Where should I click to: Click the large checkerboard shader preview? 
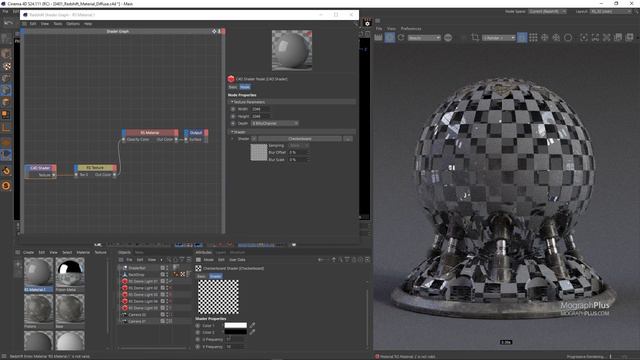pyautogui.click(x=218, y=297)
